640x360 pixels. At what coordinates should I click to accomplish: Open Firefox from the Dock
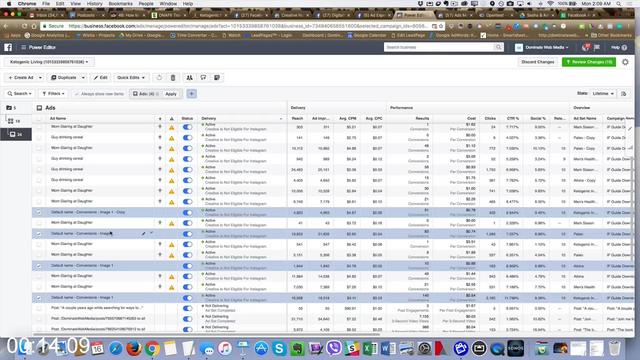(x=133, y=349)
